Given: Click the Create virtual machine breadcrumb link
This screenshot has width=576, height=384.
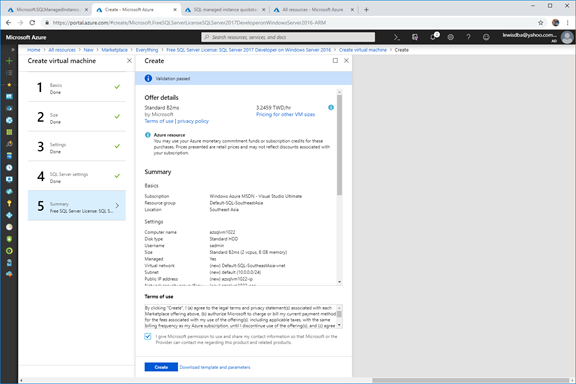Looking at the screenshot, I should 363,50.
